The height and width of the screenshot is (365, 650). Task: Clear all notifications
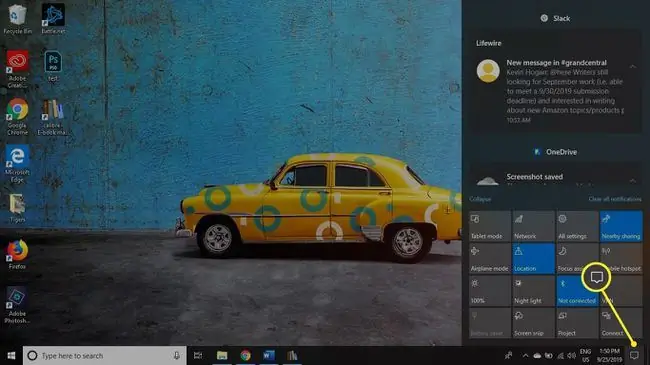pos(615,199)
